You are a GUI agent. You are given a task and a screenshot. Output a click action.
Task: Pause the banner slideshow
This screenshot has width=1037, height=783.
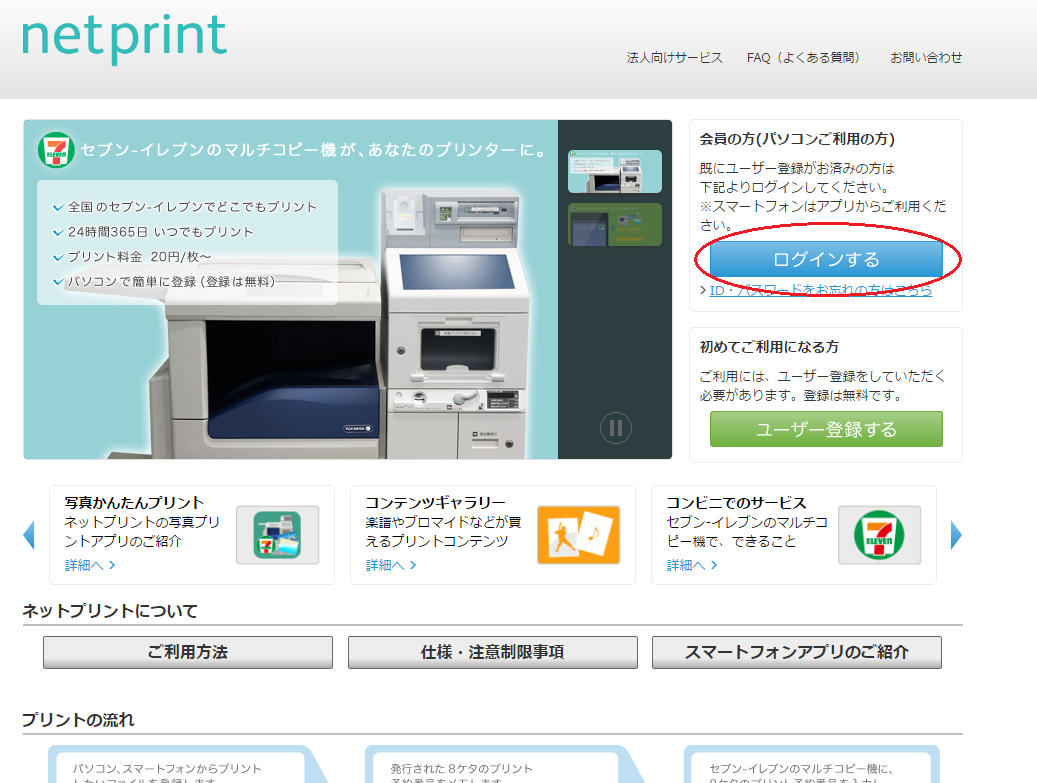[616, 428]
